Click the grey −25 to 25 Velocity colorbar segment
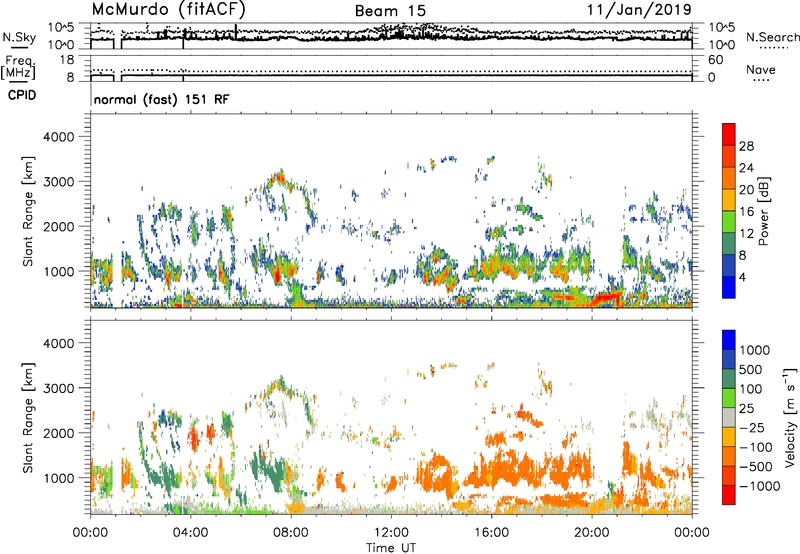Screen dimensions: 800x554 click(729, 418)
